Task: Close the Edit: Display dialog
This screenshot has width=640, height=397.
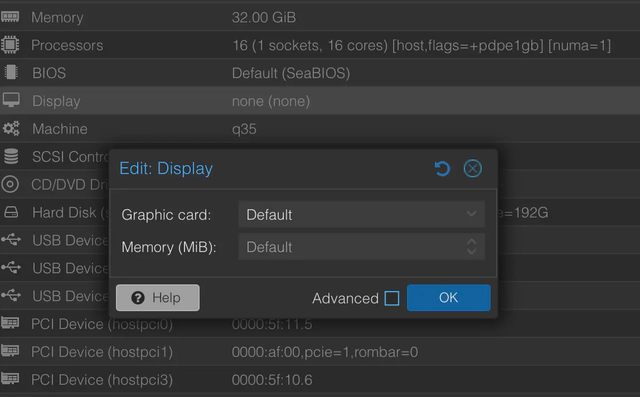Action: 473,169
